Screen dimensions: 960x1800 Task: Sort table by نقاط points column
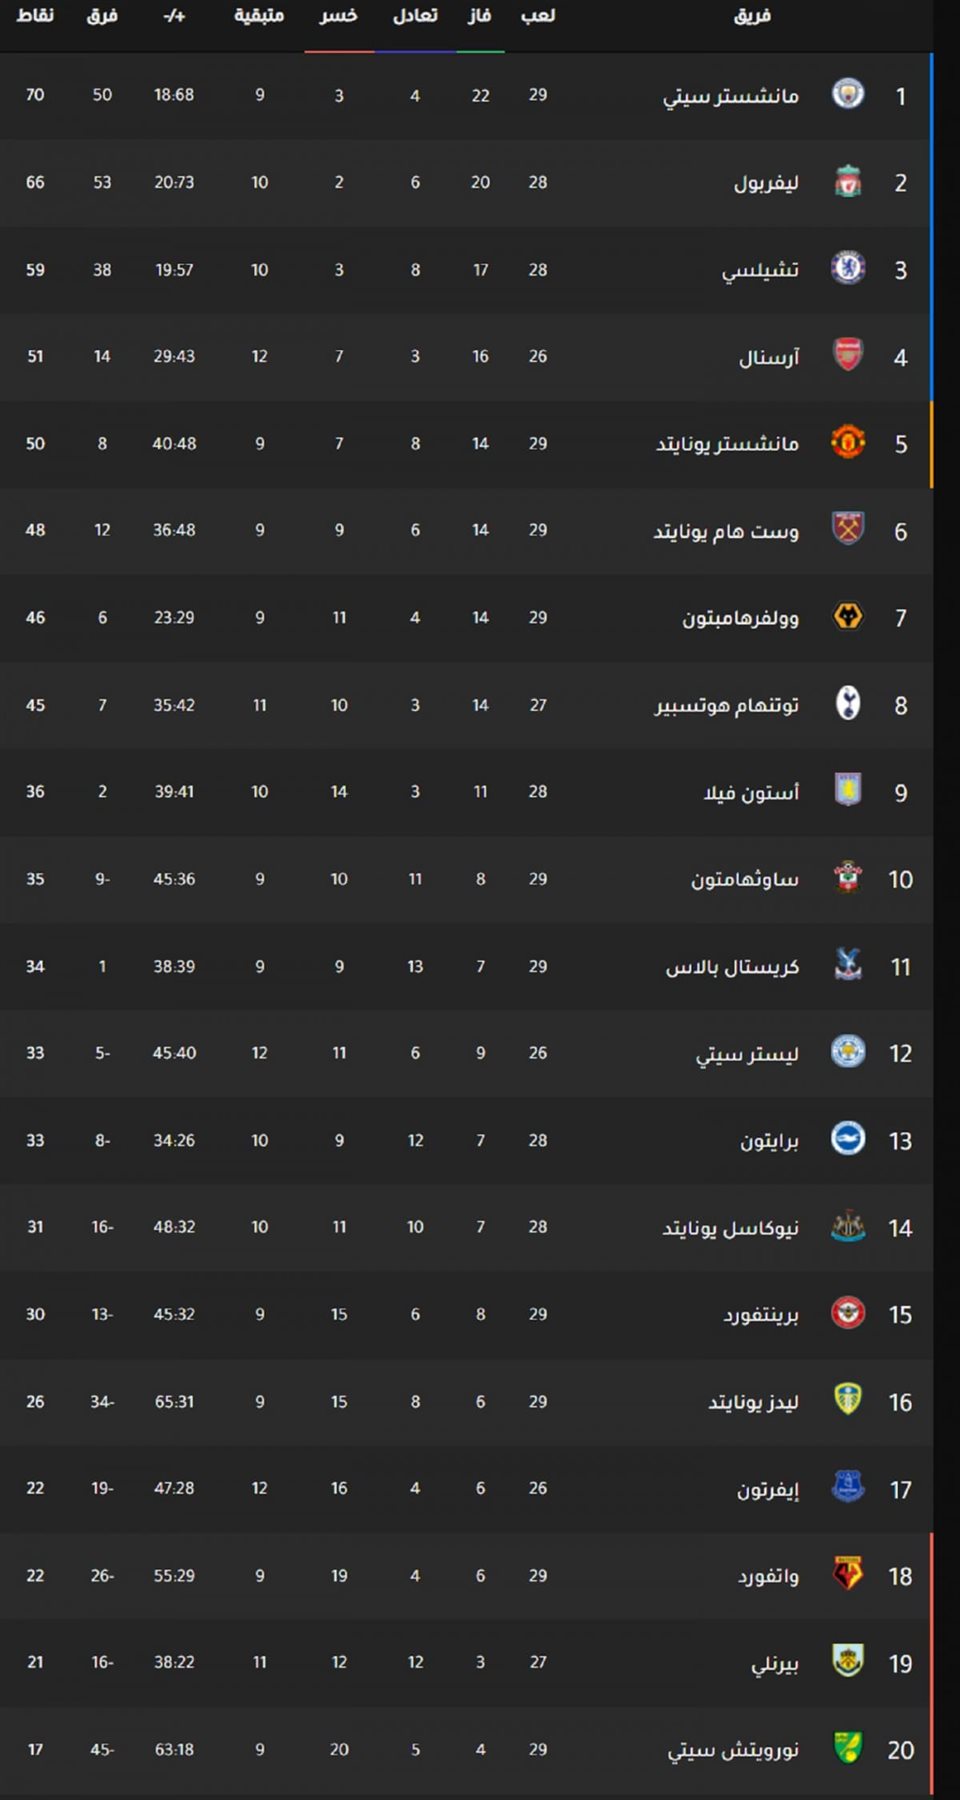coord(35,16)
